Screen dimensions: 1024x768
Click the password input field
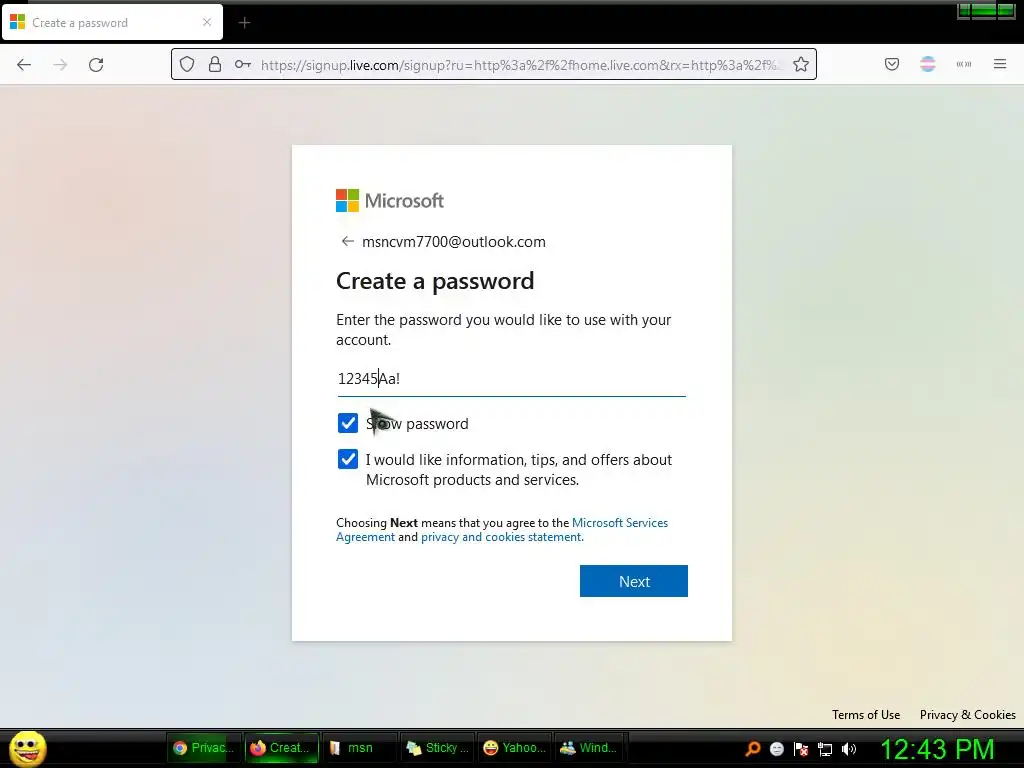pyautogui.click(x=511, y=379)
